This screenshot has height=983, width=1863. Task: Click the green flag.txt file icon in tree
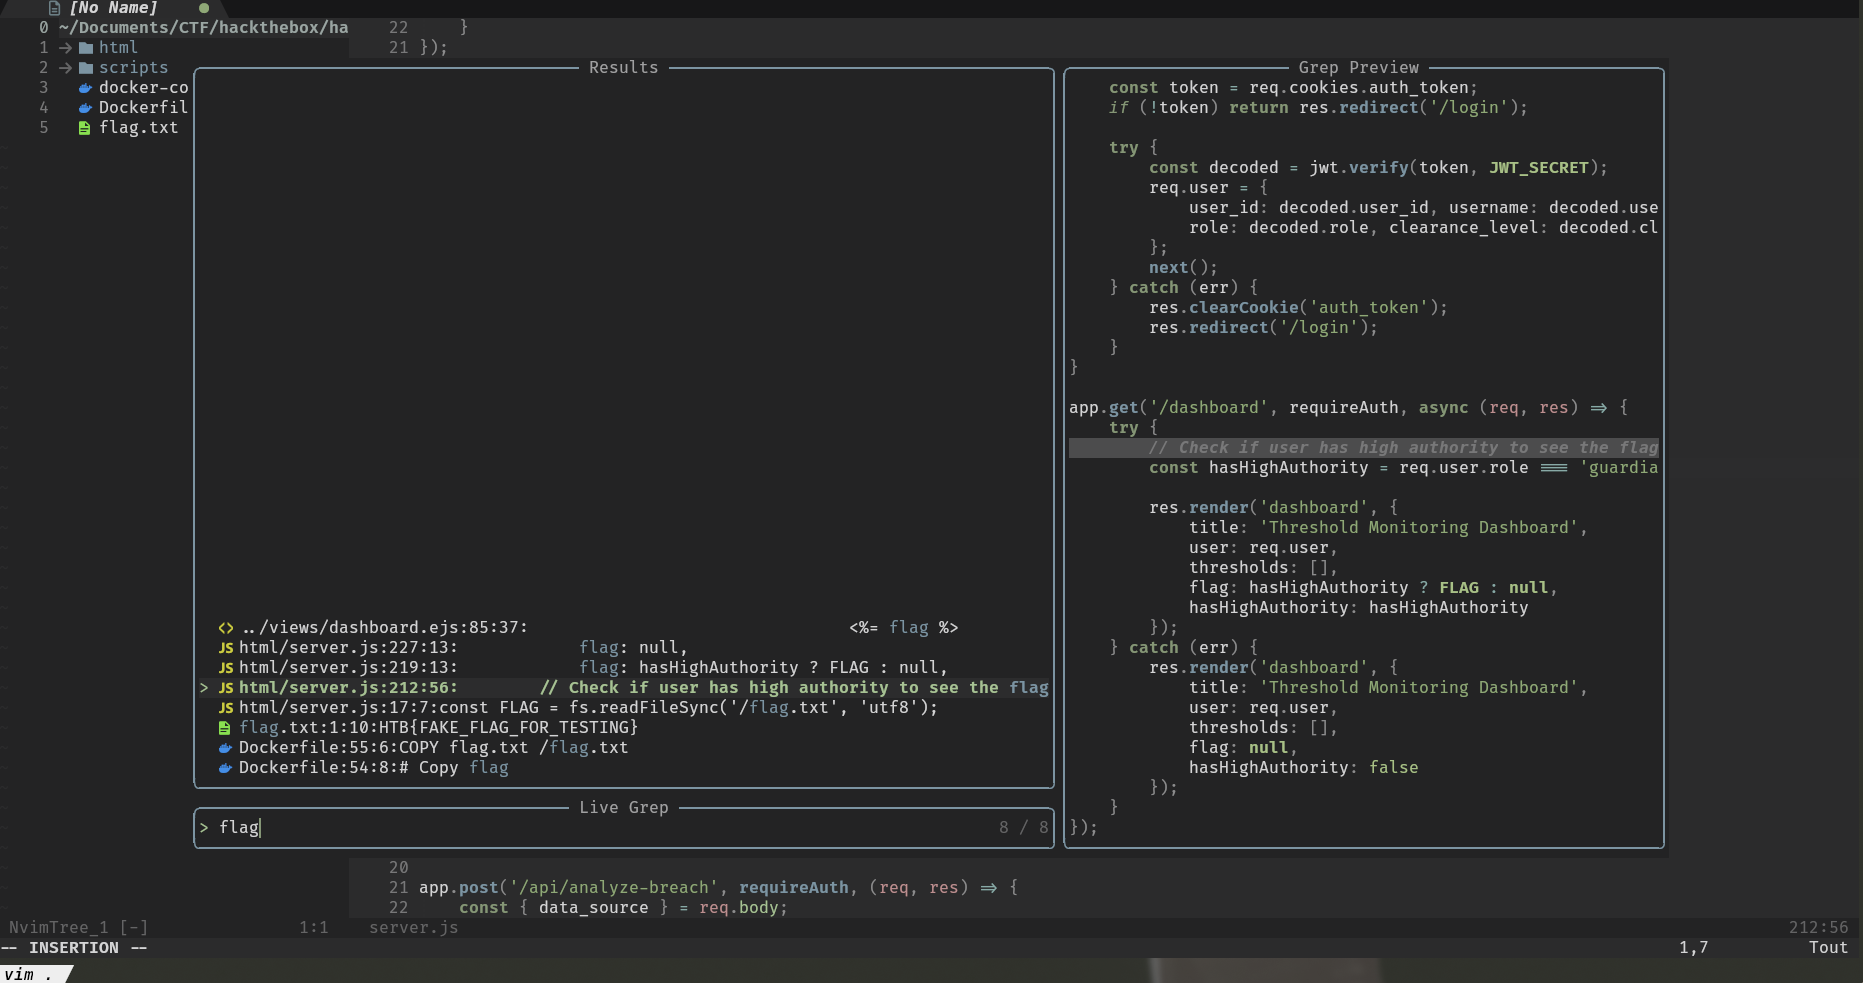pyautogui.click(x=85, y=128)
